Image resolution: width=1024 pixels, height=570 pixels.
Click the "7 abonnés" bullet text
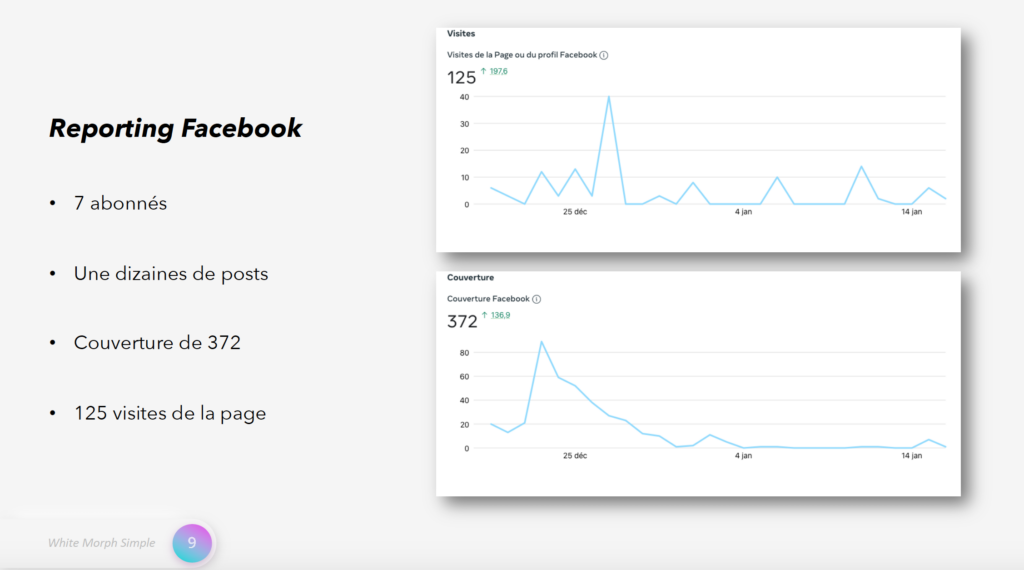click(x=120, y=203)
